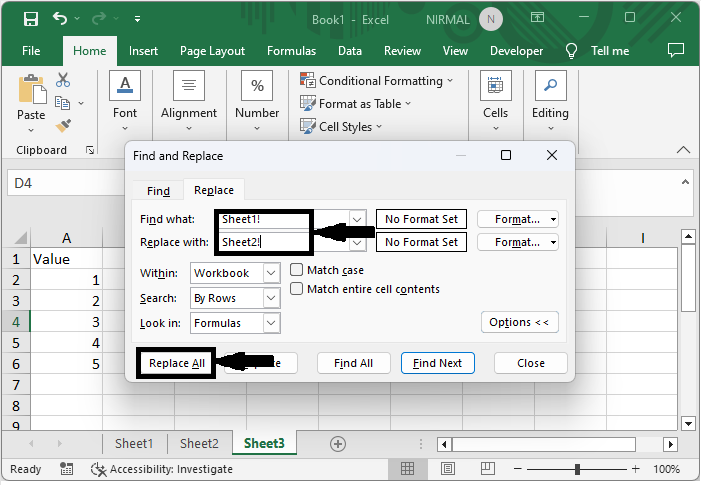Switch to Sheet1 tab

tap(134, 443)
